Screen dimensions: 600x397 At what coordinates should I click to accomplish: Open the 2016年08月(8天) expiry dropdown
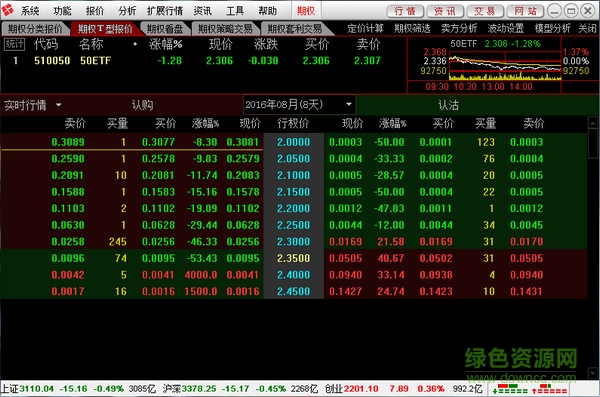coord(299,105)
